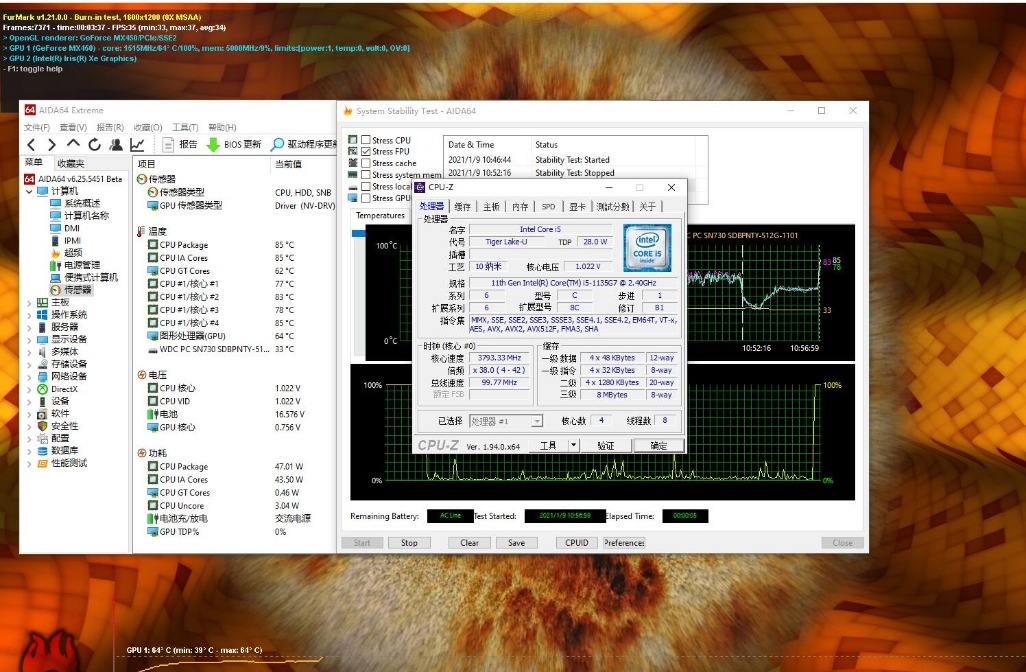Switch to the 显卡 tab in CPU-Z
1026x672 pixels.
tap(577, 207)
